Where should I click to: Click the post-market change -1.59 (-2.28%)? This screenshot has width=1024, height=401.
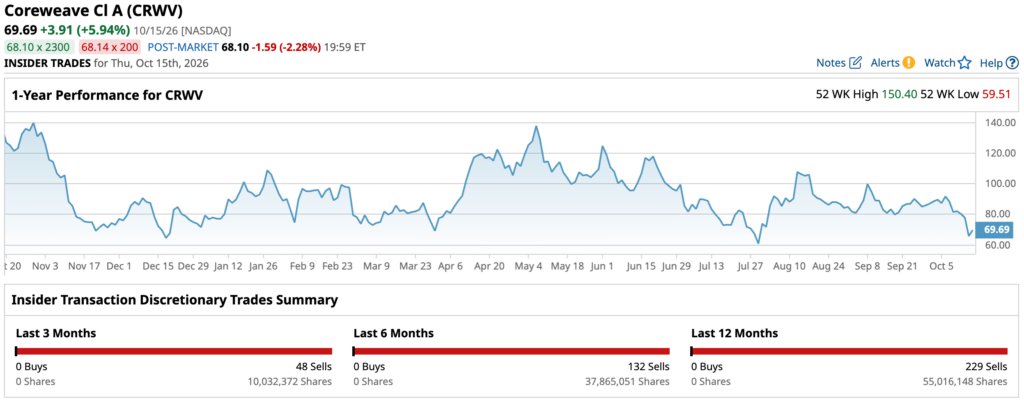[x=286, y=47]
